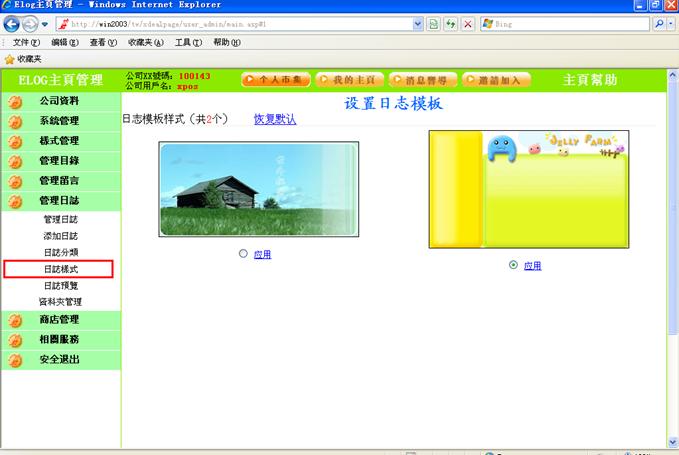Click the red X Stop loading icon
The image size is (679, 455).
(468, 23)
